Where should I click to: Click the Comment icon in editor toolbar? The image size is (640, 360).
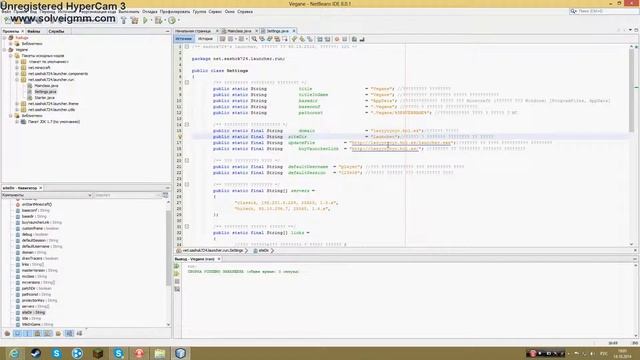(354, 39)
